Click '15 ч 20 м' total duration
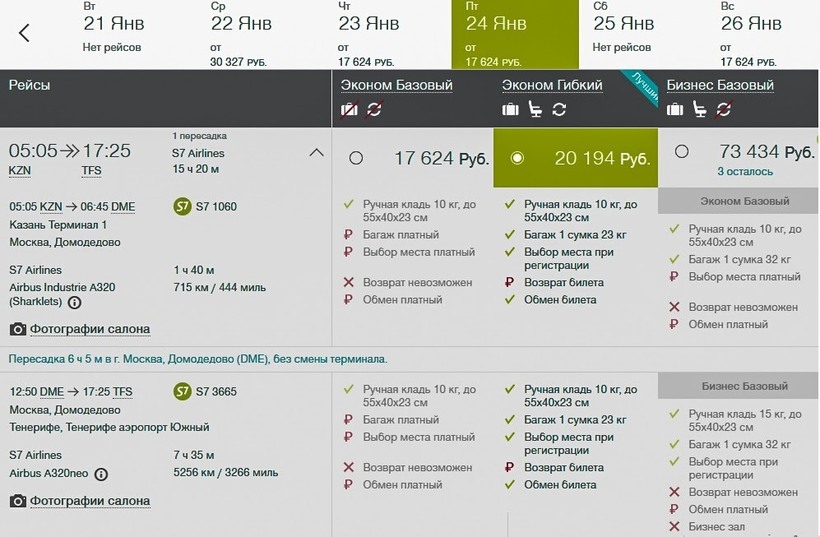820x537 pixels. (196, 169)
